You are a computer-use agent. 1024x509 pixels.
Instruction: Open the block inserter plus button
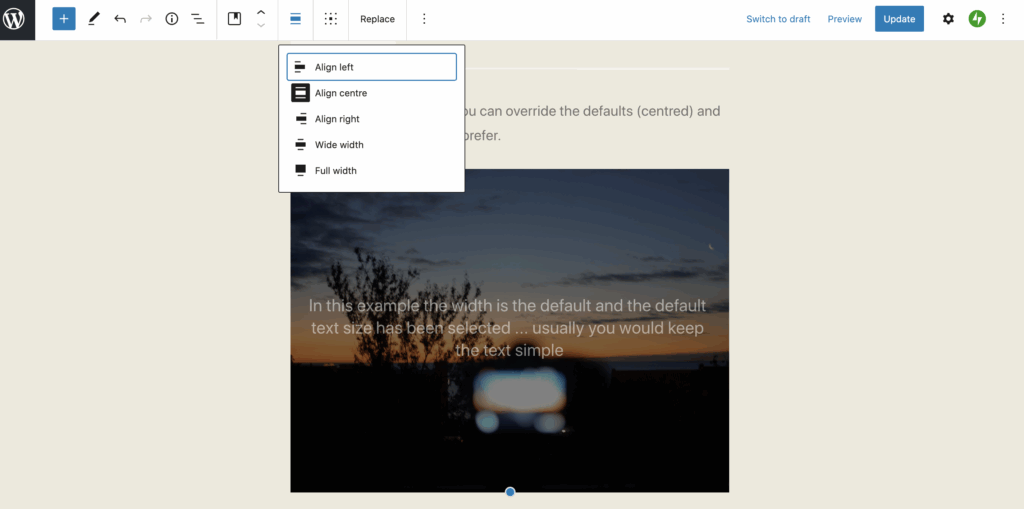point(64,19)
